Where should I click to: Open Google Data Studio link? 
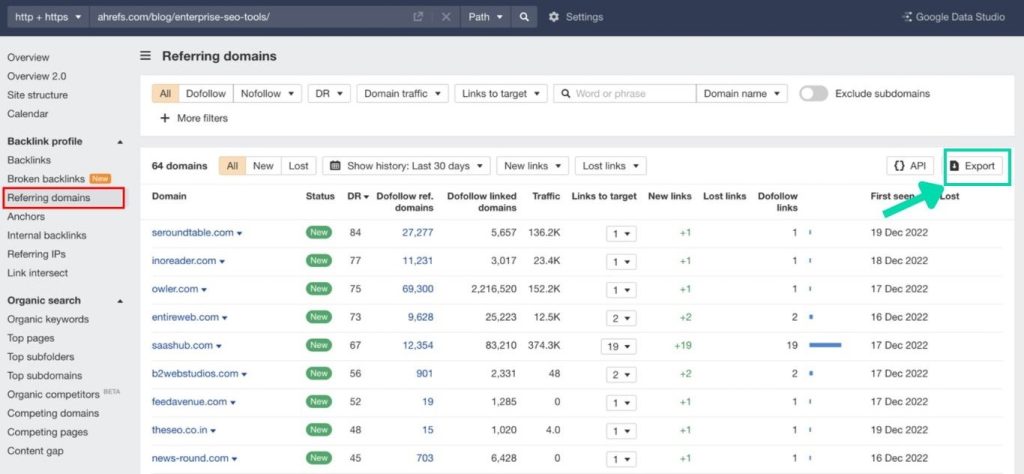point(957,17)
